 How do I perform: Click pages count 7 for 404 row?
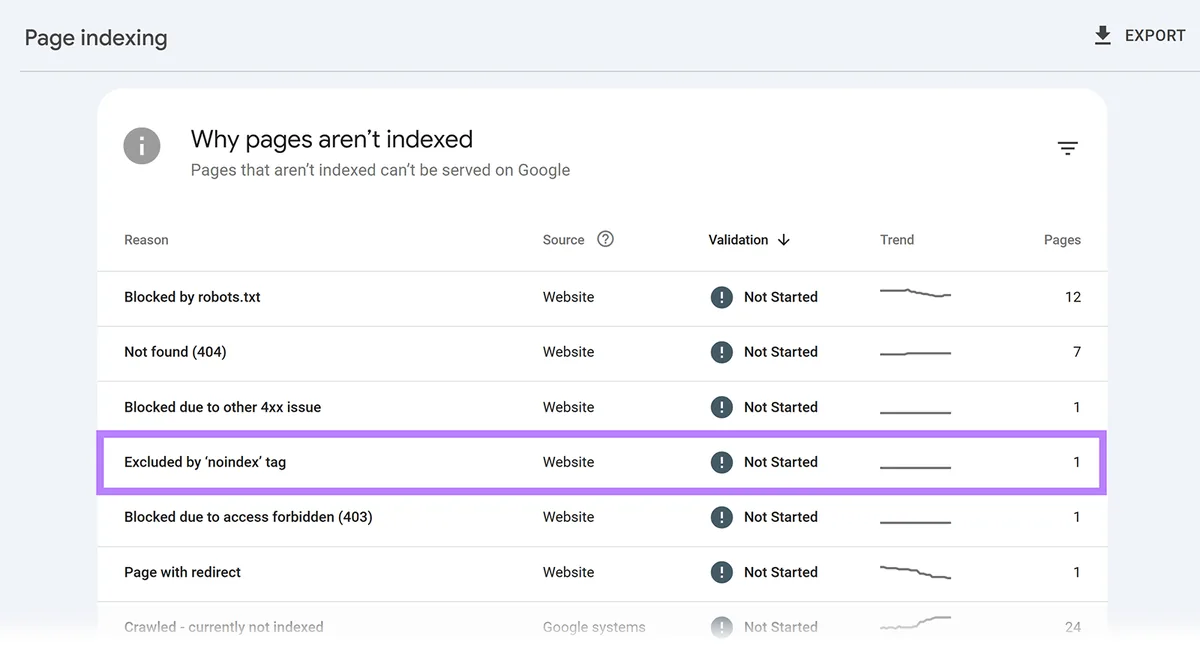click(x=1077, y=352)
